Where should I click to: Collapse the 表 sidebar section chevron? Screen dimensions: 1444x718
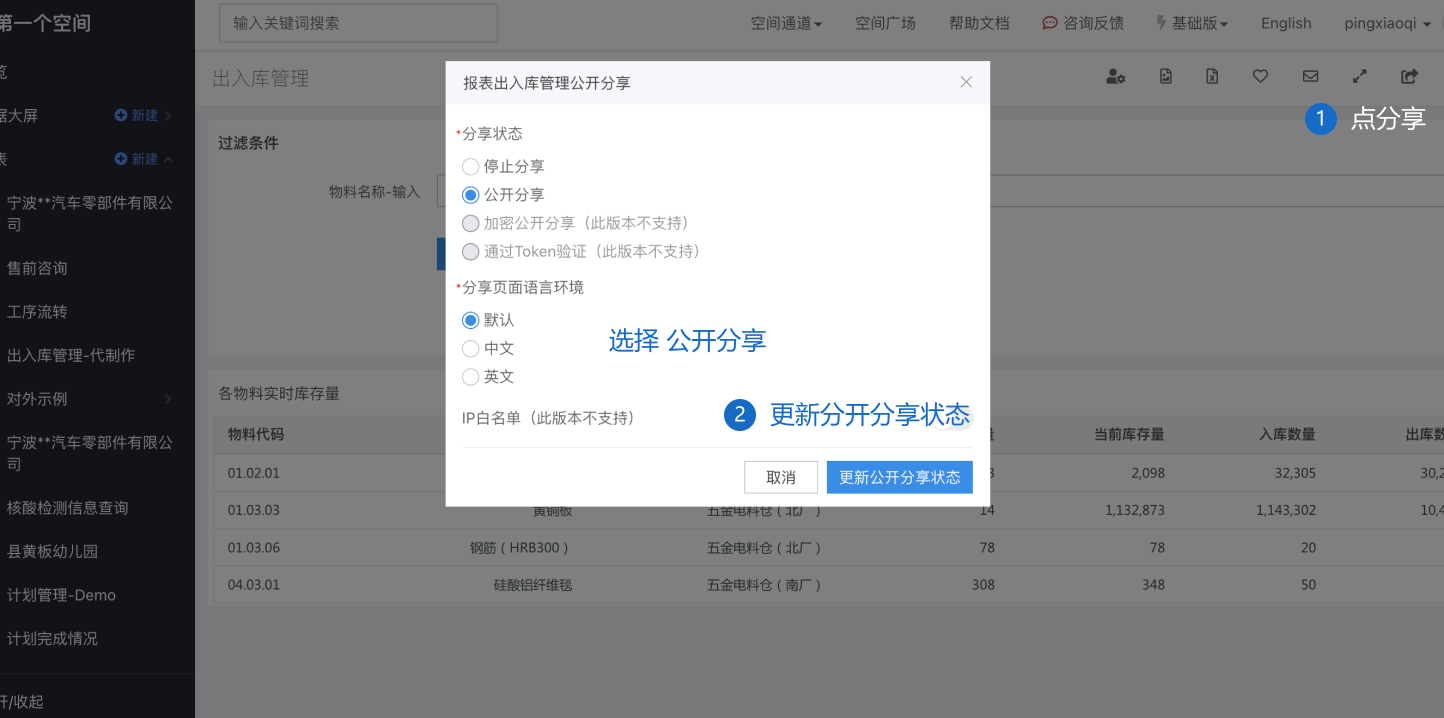[168, 159]
